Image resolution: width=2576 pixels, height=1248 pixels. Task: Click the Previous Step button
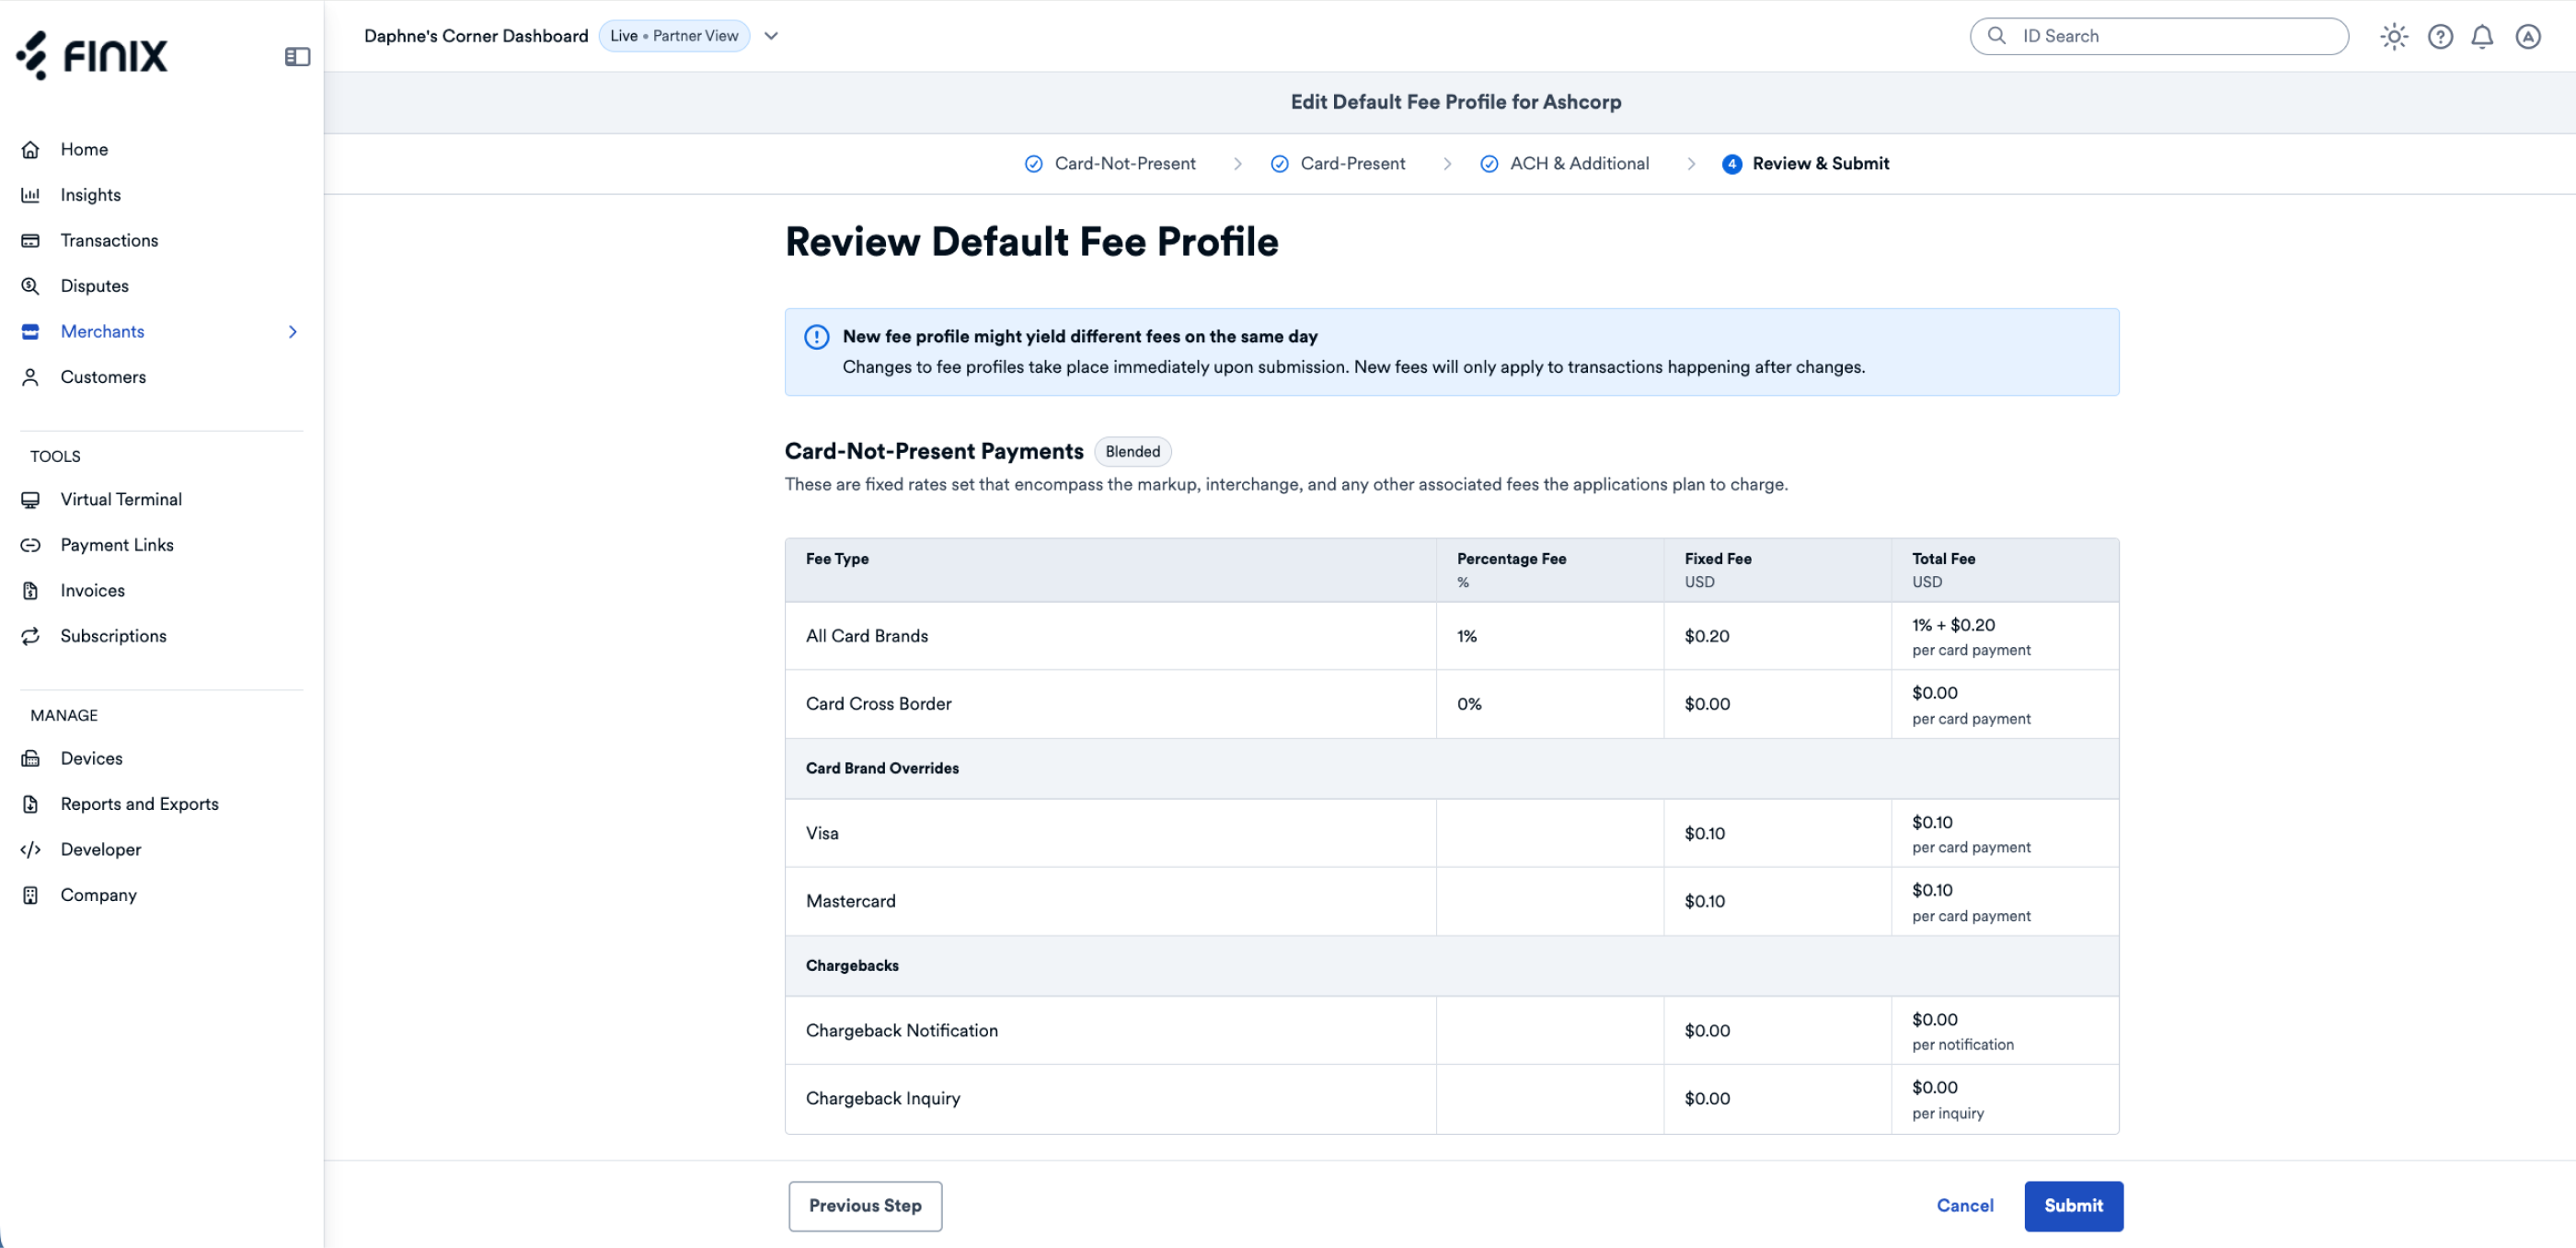coord(865,1206)
